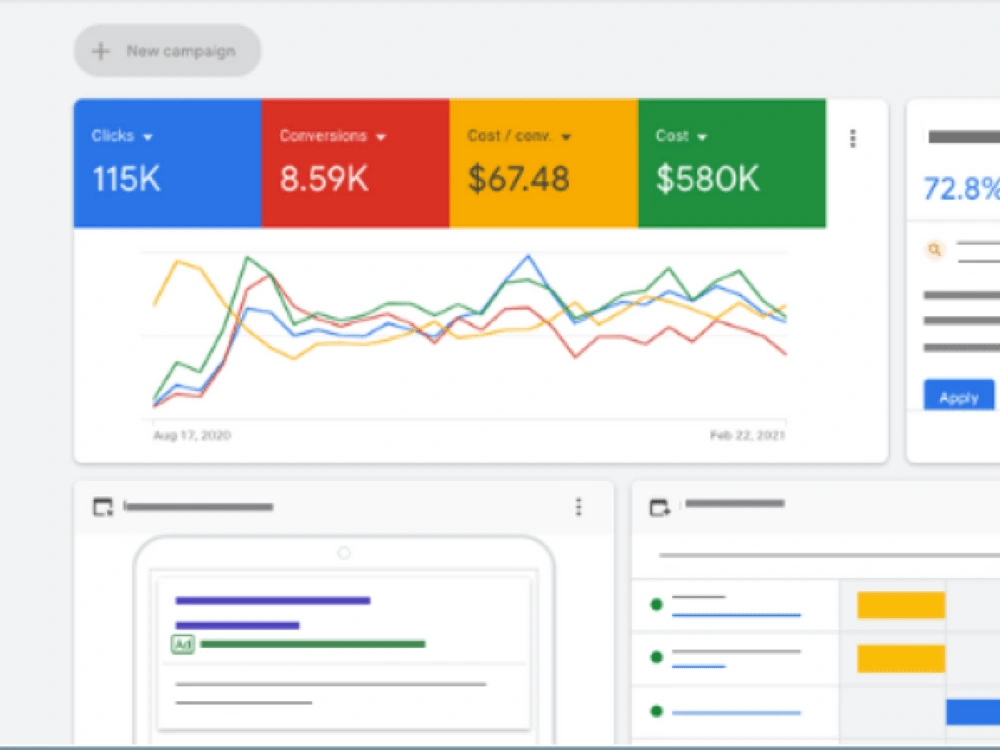Click the search magnifier icon in recommendation card
The height and width of the screenshot is (750, 1000).
(934, 249)
